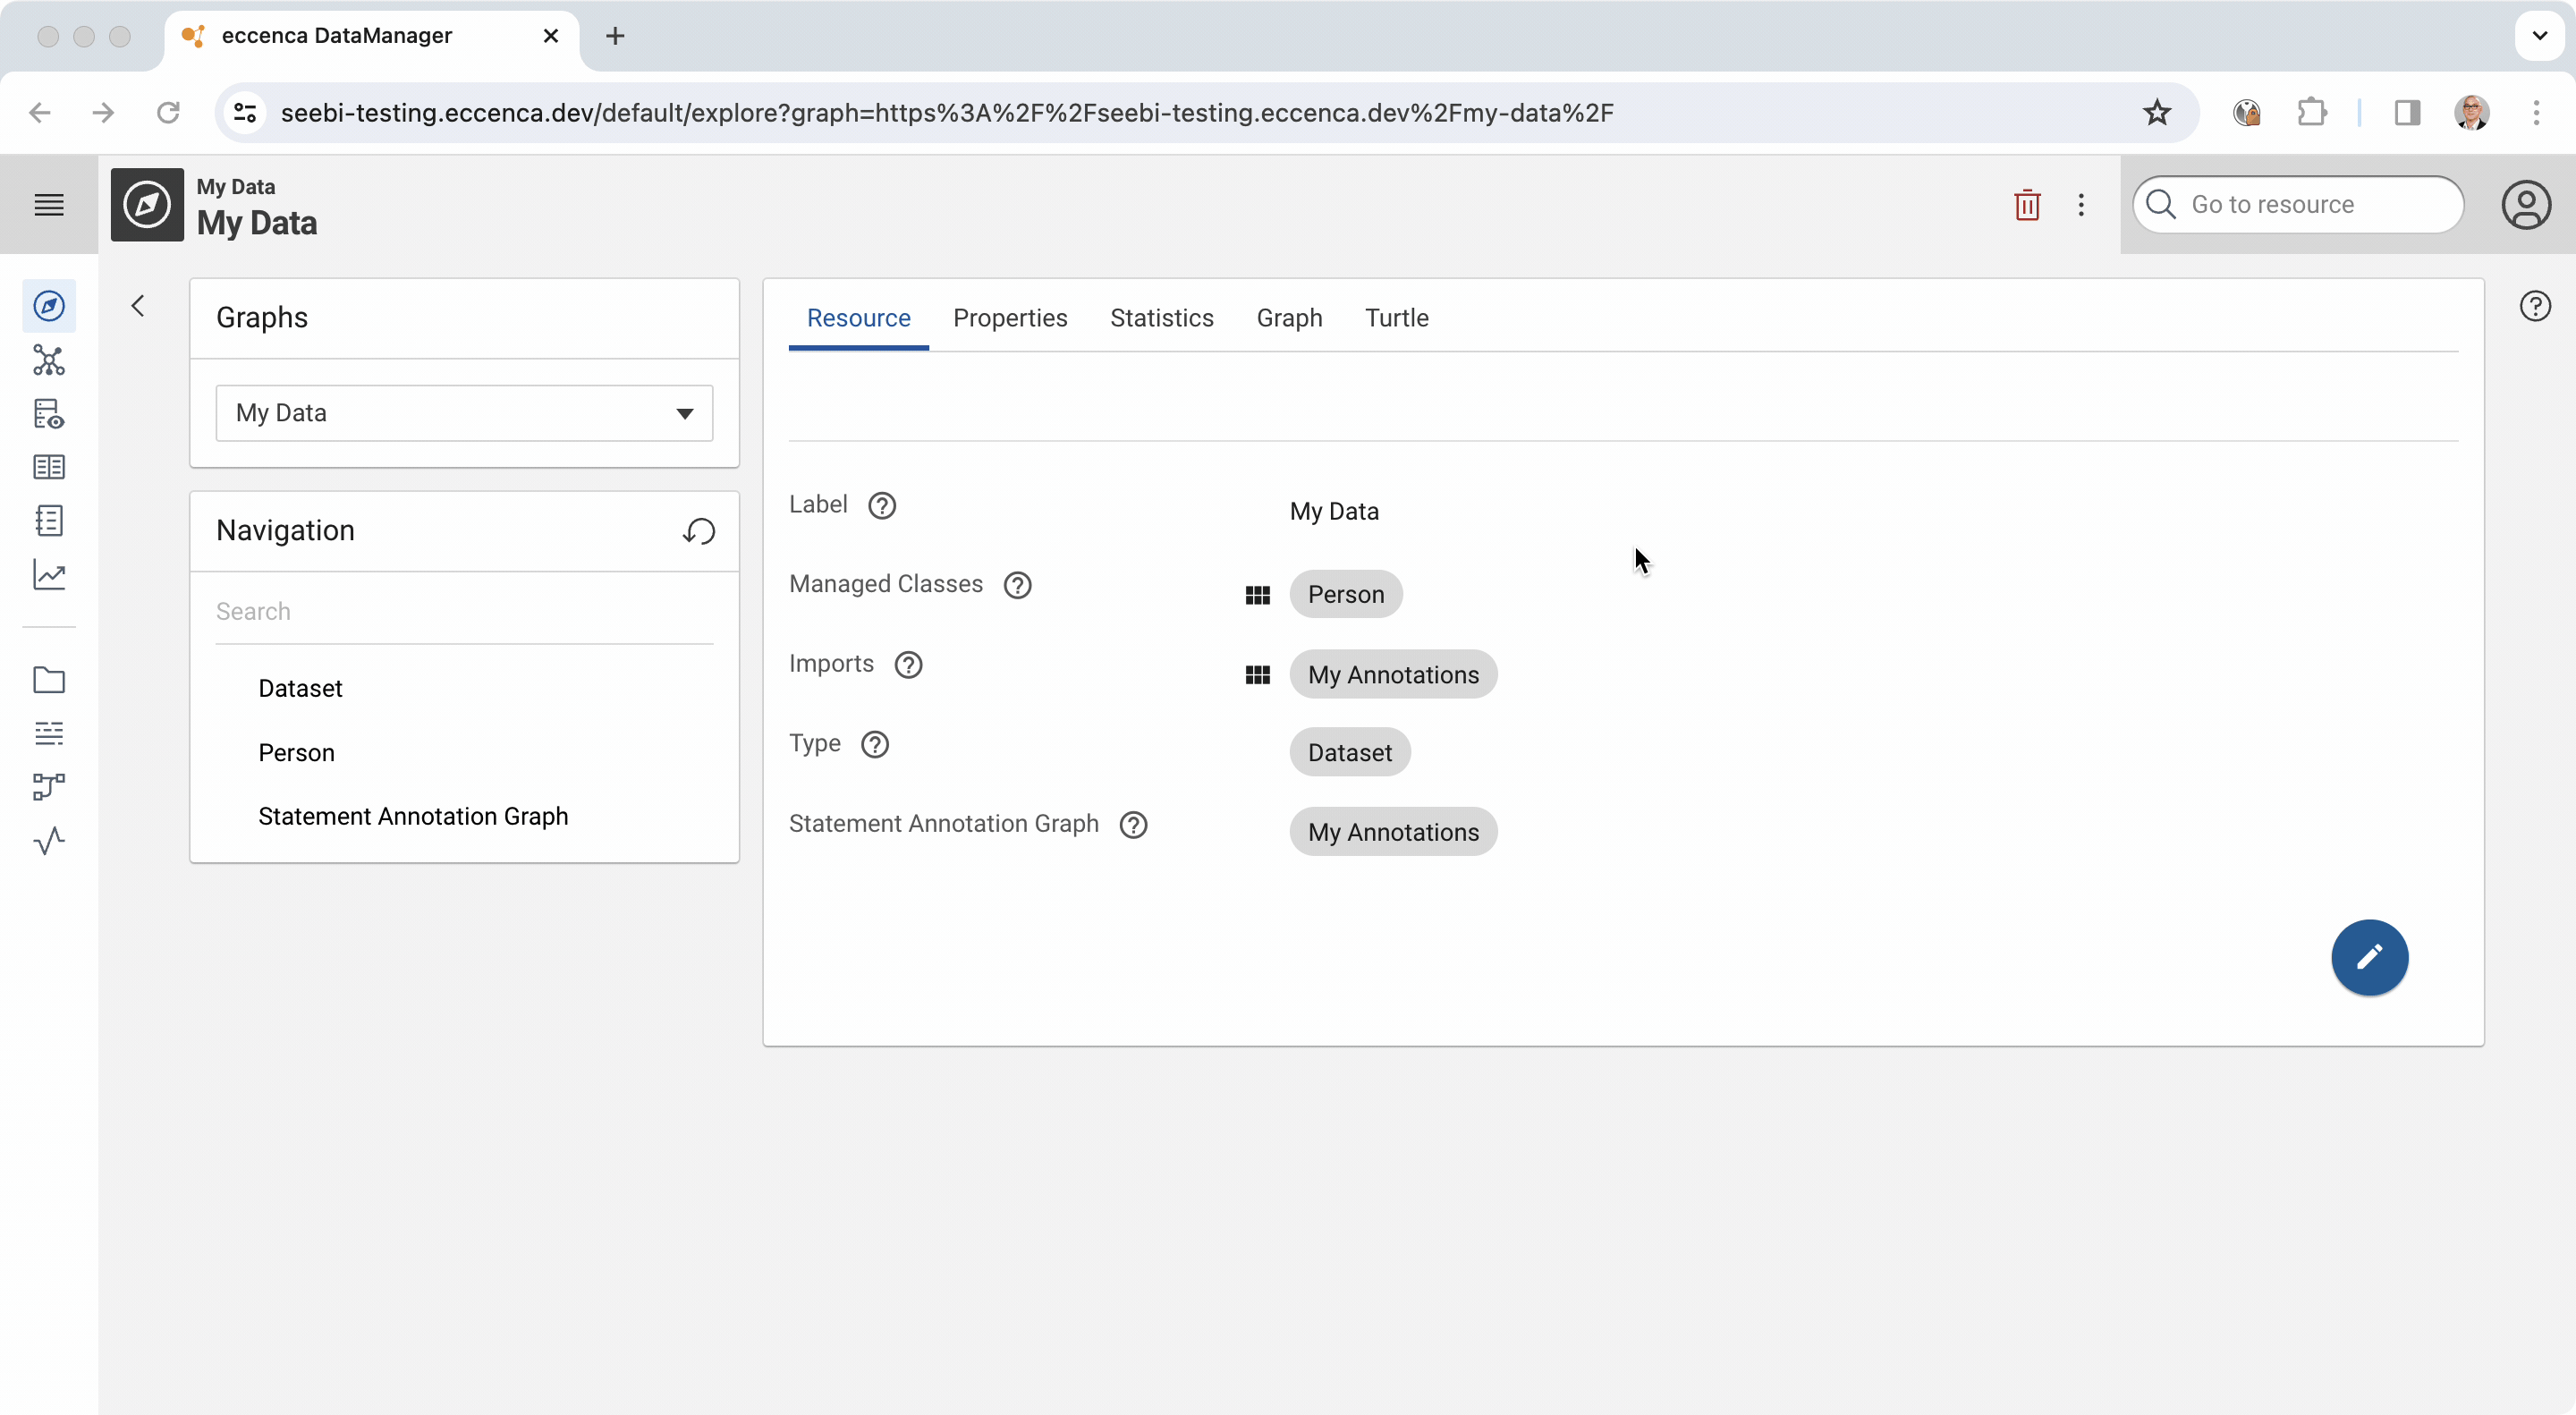Click the folder projects sidebar icon
This screenshot has height=1415, width=2576.
(48, 680)
